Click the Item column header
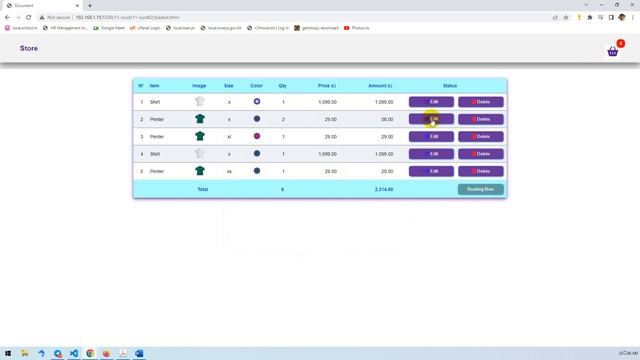Screen dimensions: 640x360 click(154, 86)
